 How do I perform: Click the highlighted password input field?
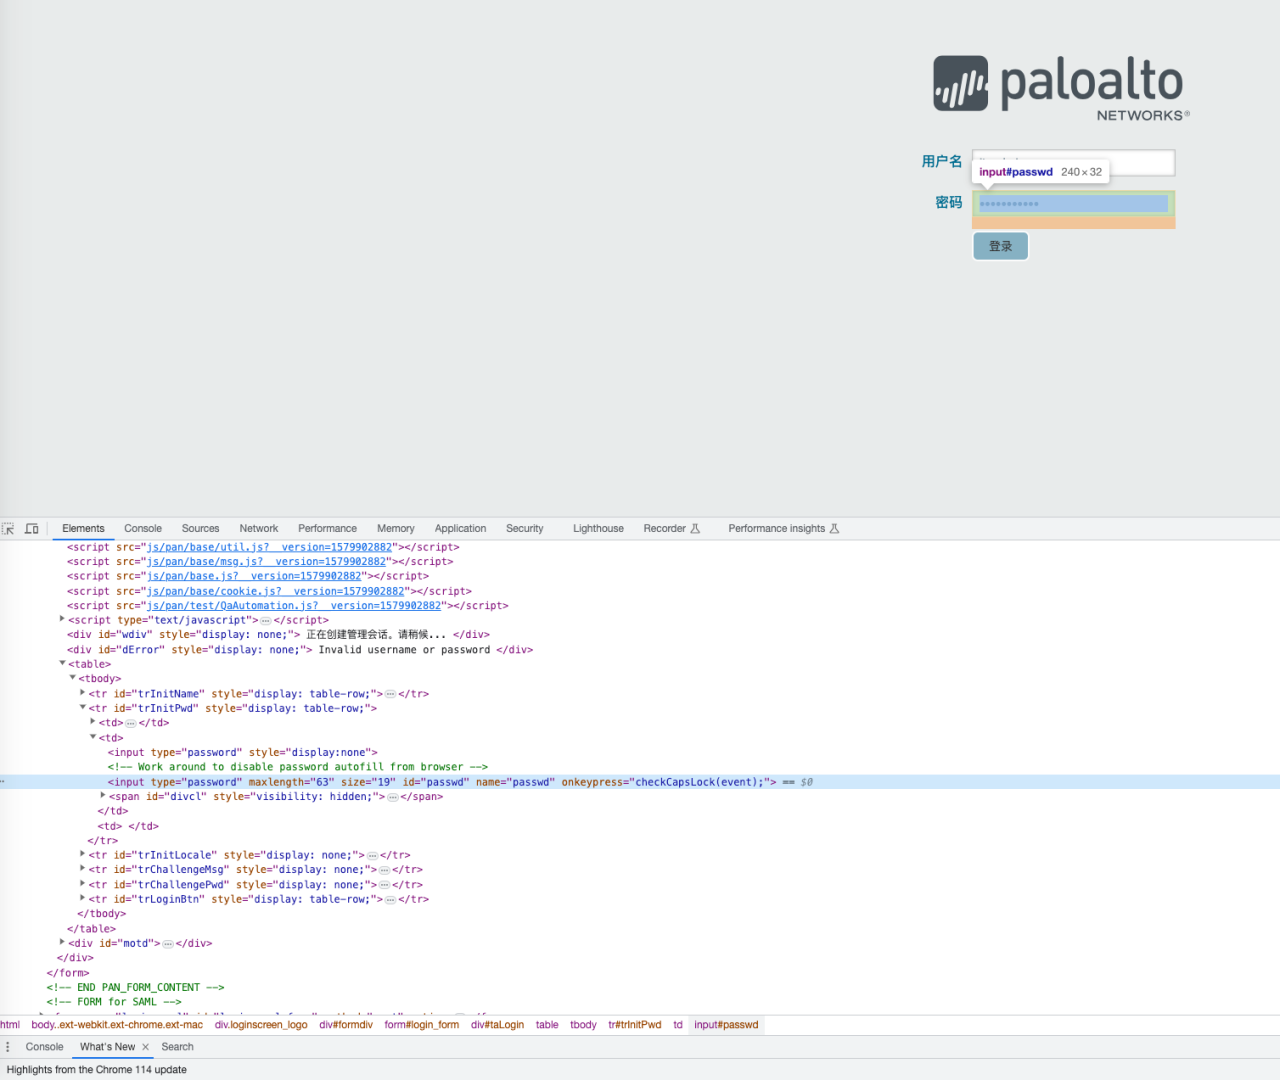click(1074, 204)
